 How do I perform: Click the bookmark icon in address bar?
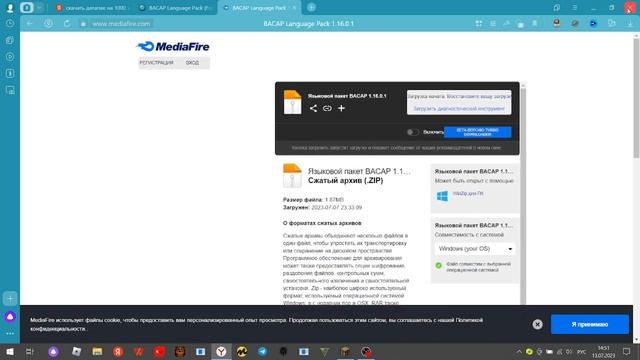[x=534, y=24]
